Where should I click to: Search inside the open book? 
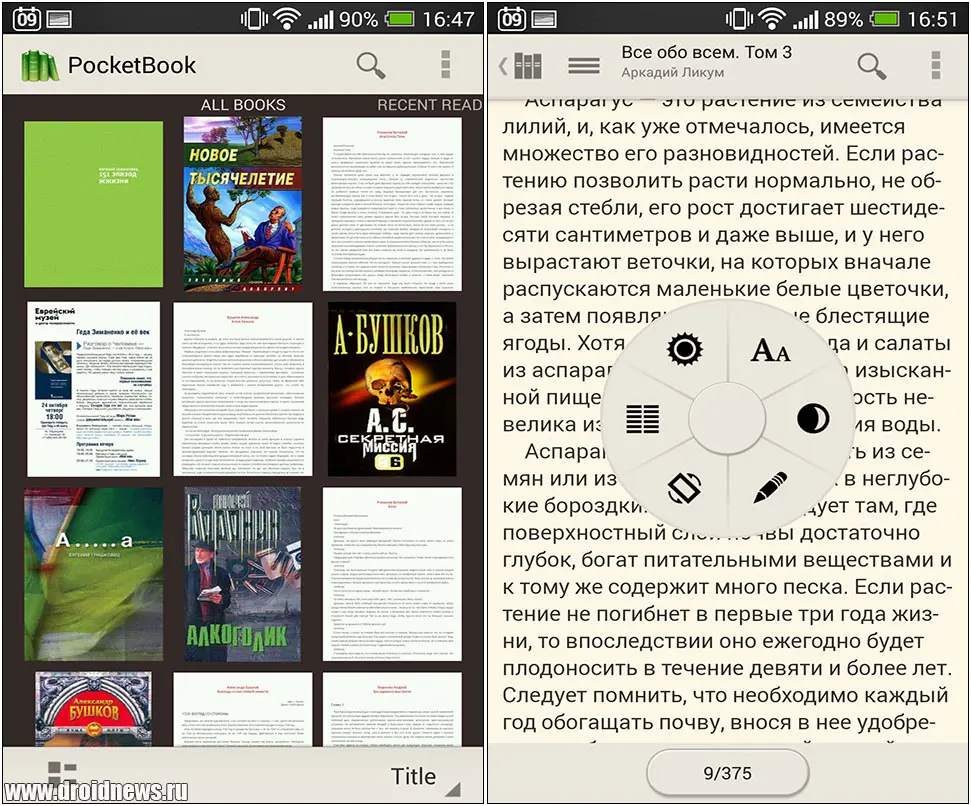pyautogui.click(x=872, y=65)
